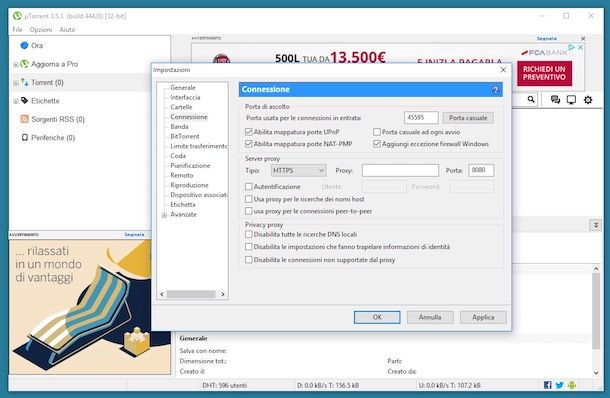
Task: Expand the Aggiorna a Pro sidebar node
Action: click(x=16, y=65)
